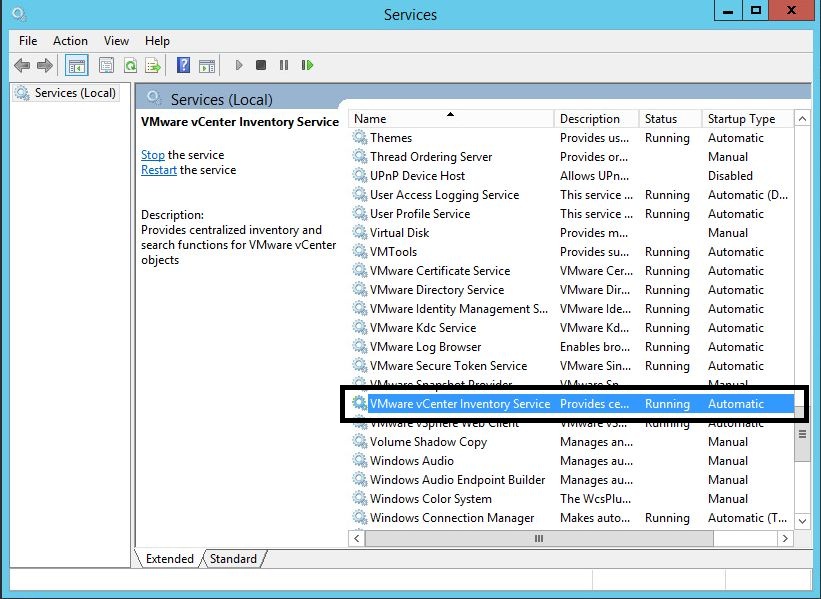The width and height of the screenshot is (821, 599).
Task: Open the View menu
Action: tap(116, 41)
